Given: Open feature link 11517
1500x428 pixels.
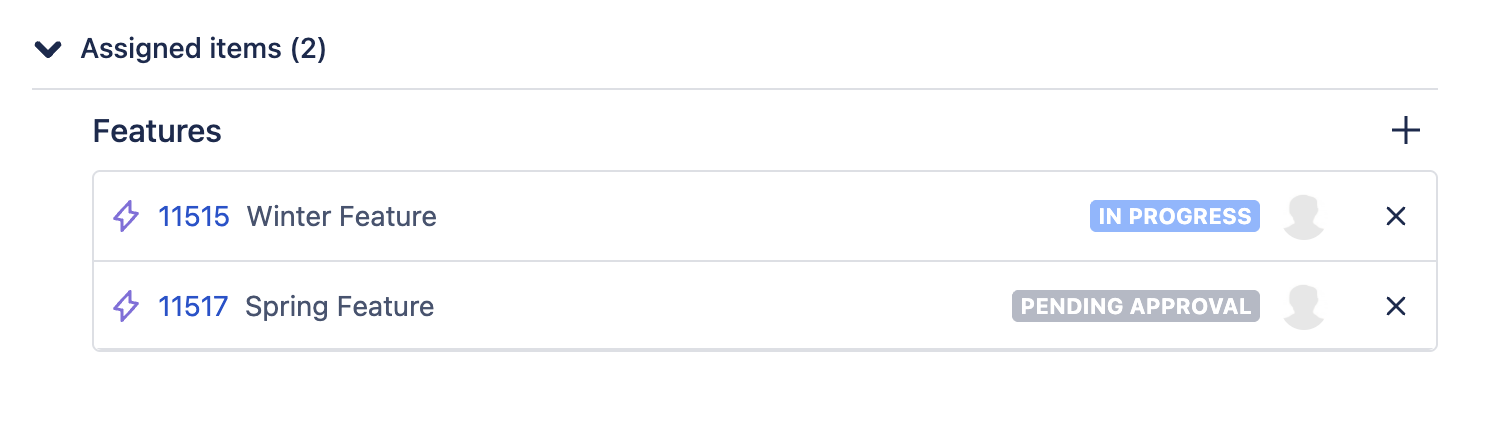Looking at the screenshot, I should tap(193, 306).
